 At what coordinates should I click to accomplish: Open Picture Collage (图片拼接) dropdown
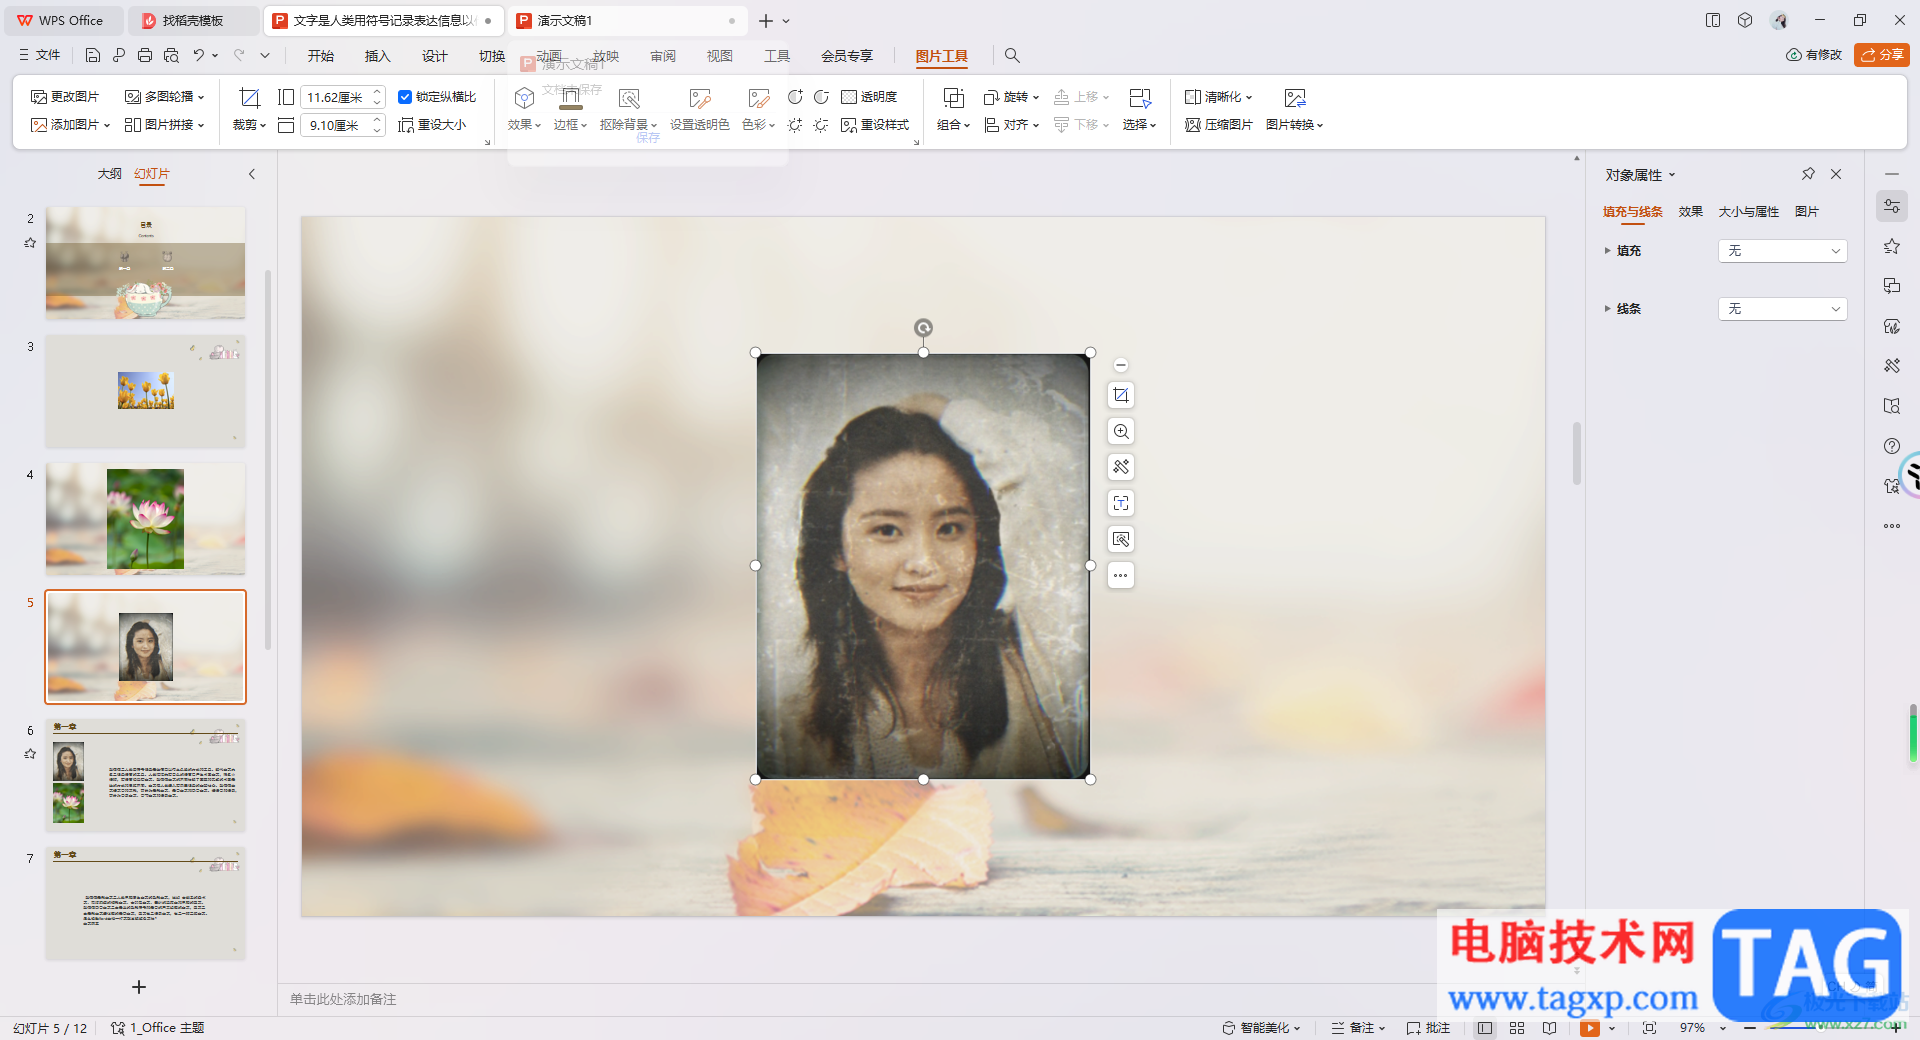(x=165, y=125)
